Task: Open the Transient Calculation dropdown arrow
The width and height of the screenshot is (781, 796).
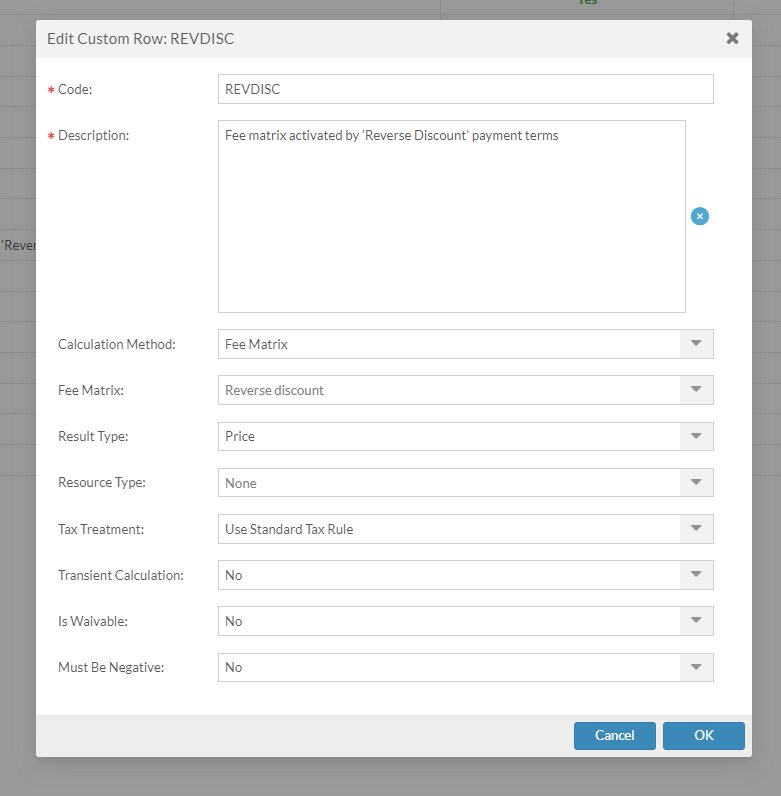Action: [x=696, y=575]
